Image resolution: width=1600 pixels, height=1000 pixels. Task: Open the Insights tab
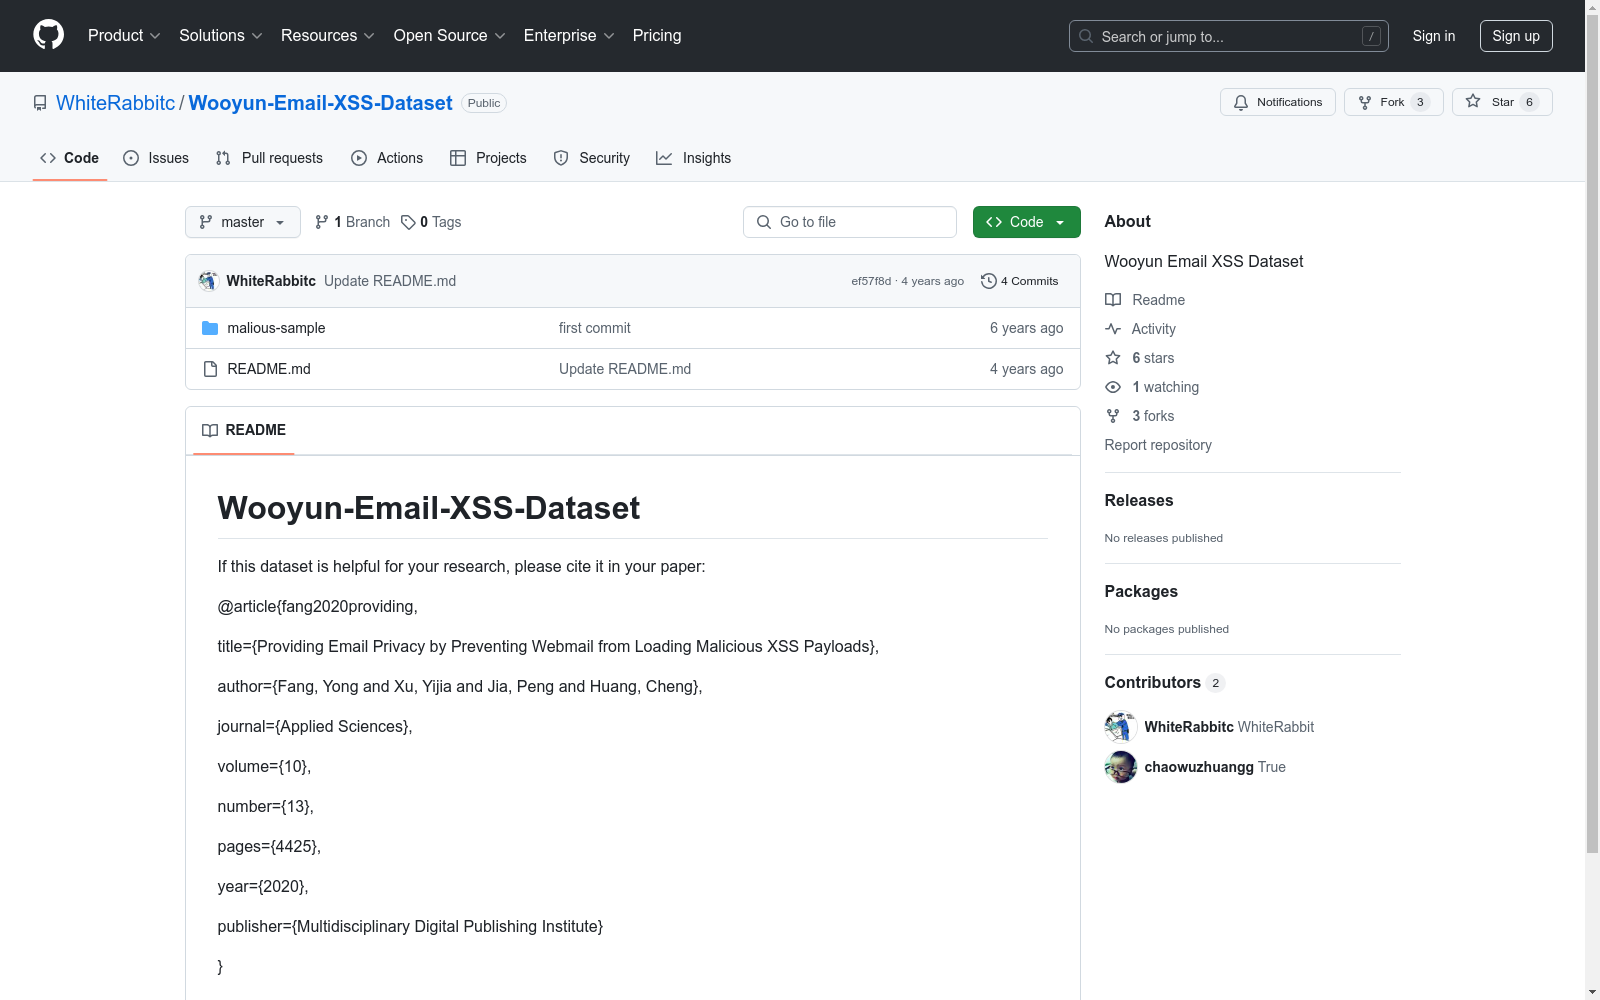(x=693, y=158)
